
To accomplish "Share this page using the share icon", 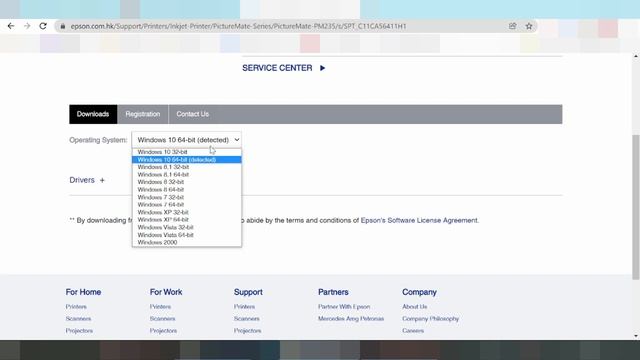I will point(513,26).
